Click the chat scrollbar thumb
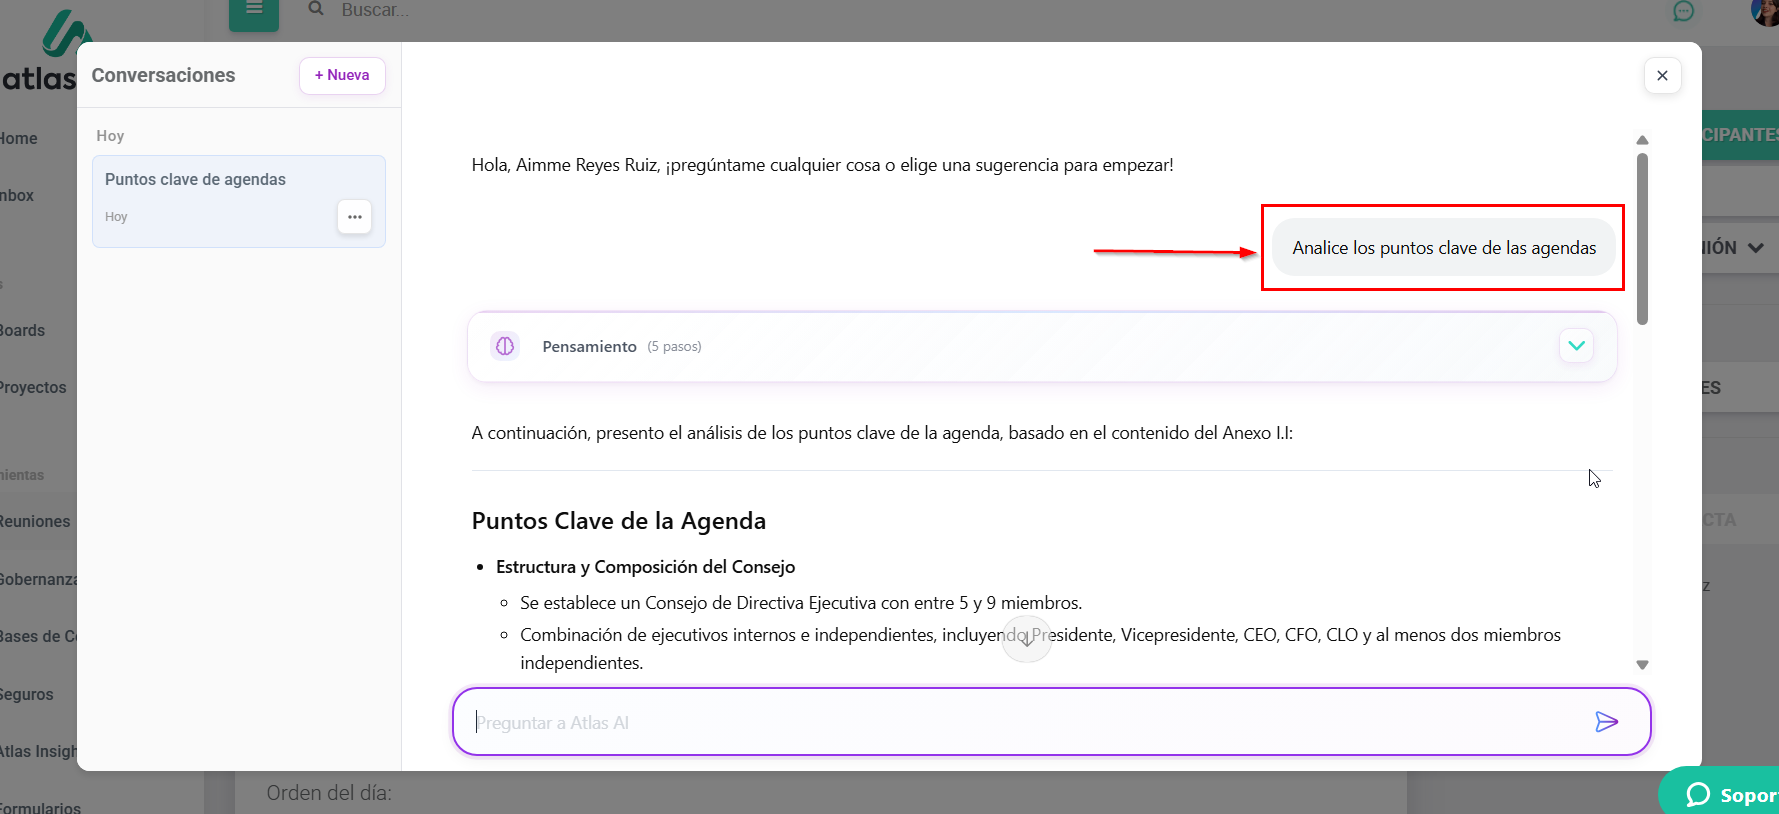 [x=1642, y=238]
